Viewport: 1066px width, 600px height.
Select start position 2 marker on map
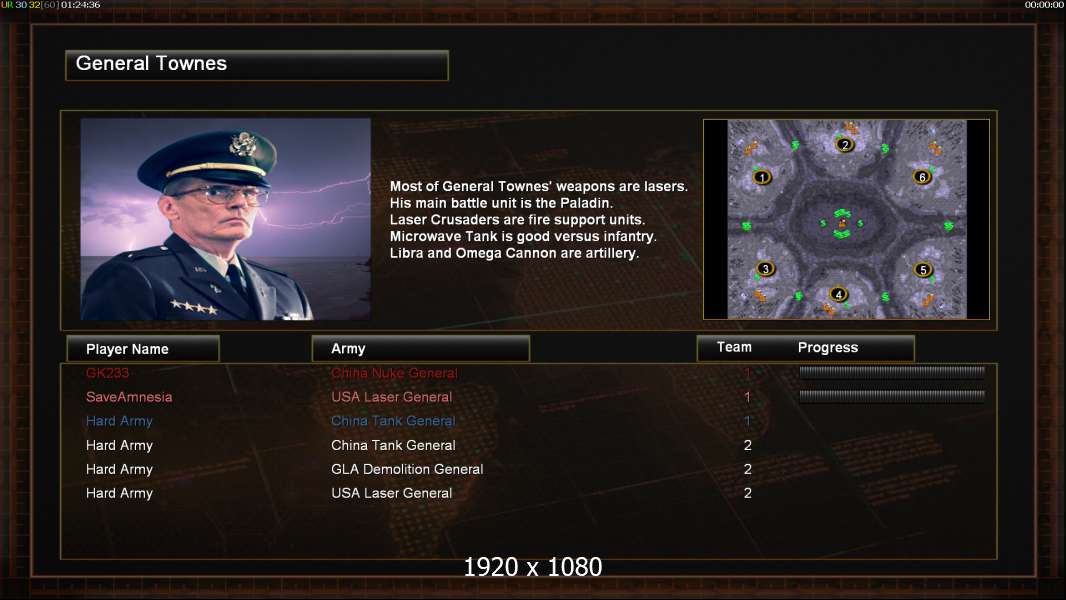tap(844, 144)
